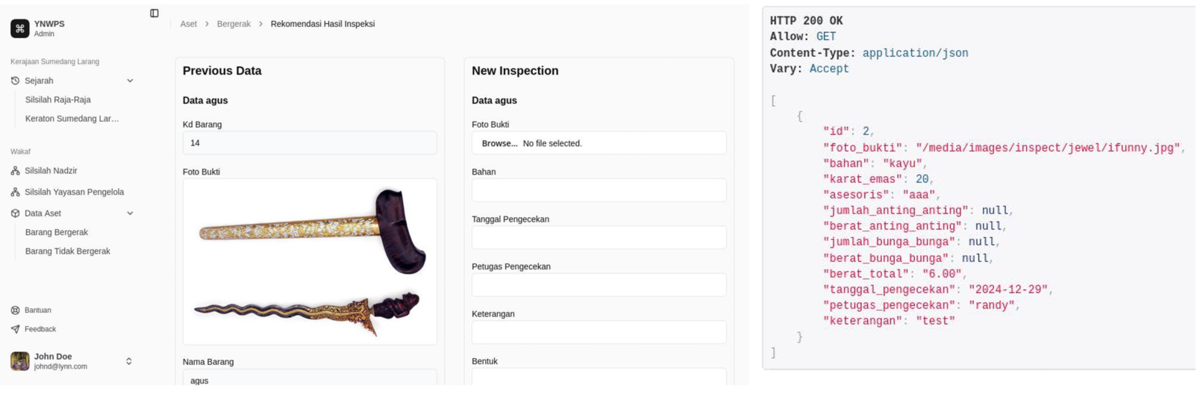Go to Aset breadcrumb link
This screenshot has width=1200, height=403.
(189, 24)
